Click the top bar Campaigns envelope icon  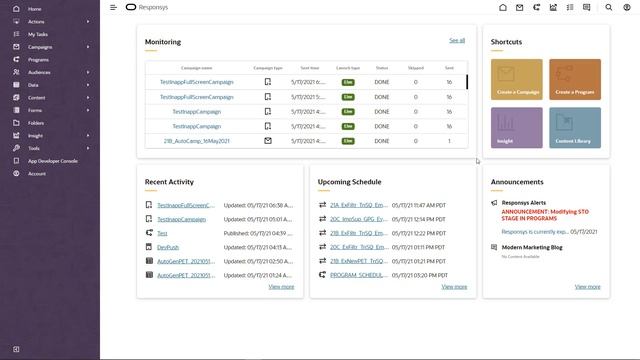(520, 7)
